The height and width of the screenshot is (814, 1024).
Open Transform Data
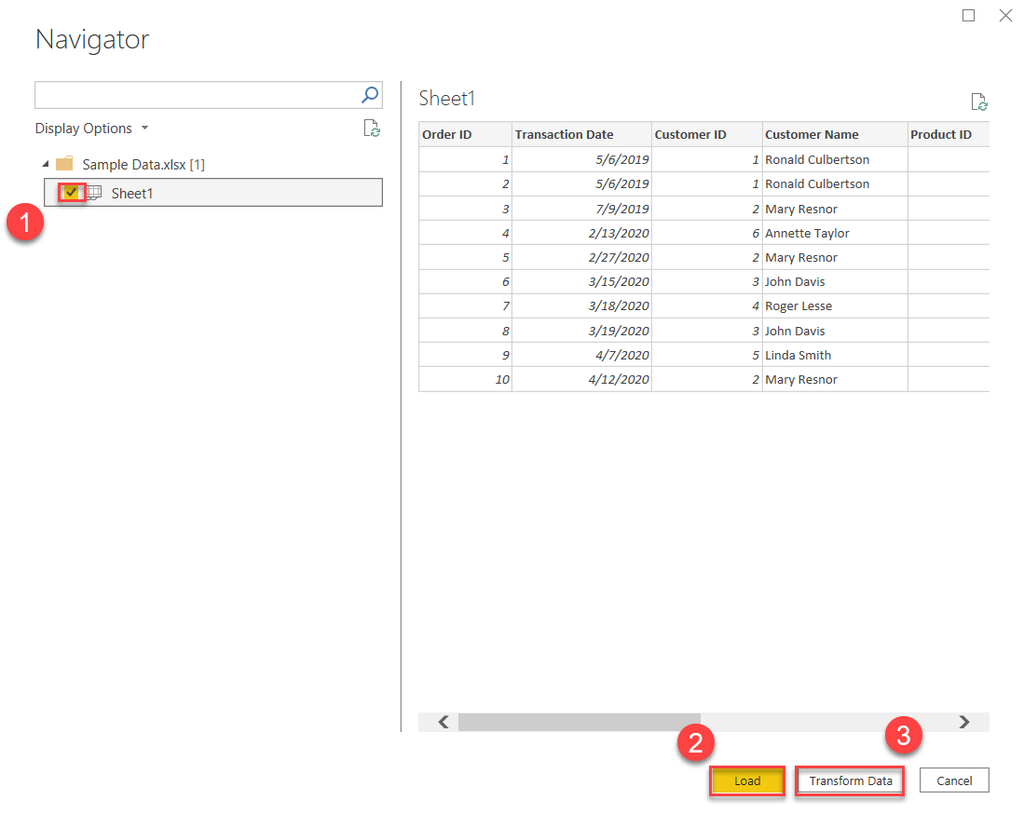point(849,780)
